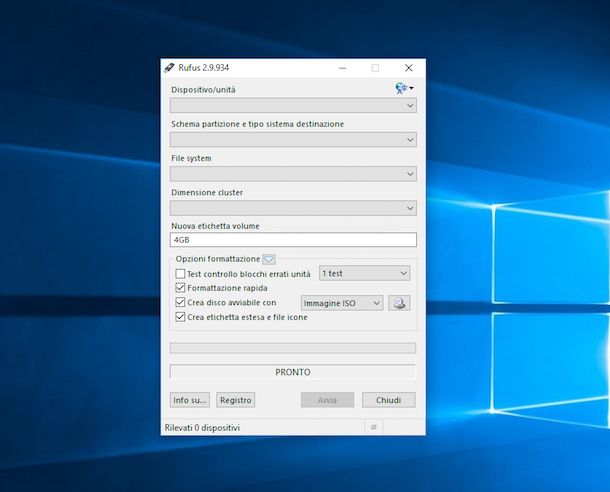Minimize the Rufus window
This screenshot has width=610, height=492.
click(343, 68)
